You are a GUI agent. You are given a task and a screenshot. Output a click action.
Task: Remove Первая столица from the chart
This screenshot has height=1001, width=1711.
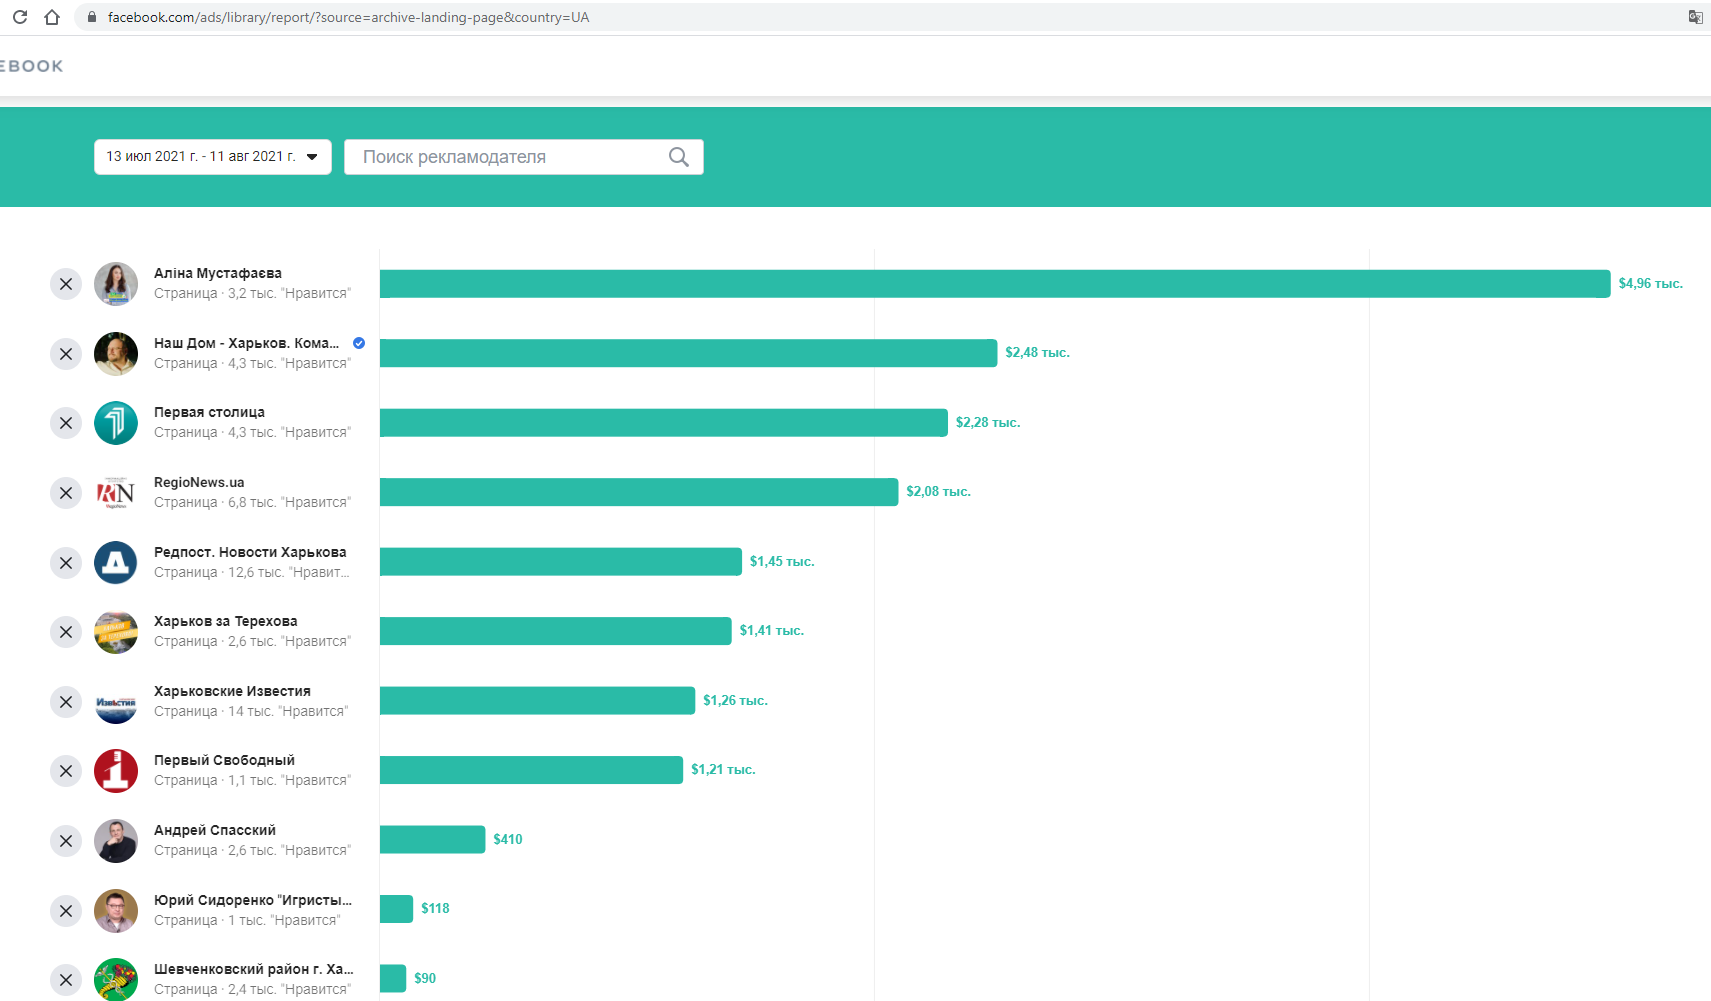pyautogui.click(x=66, y=423)
